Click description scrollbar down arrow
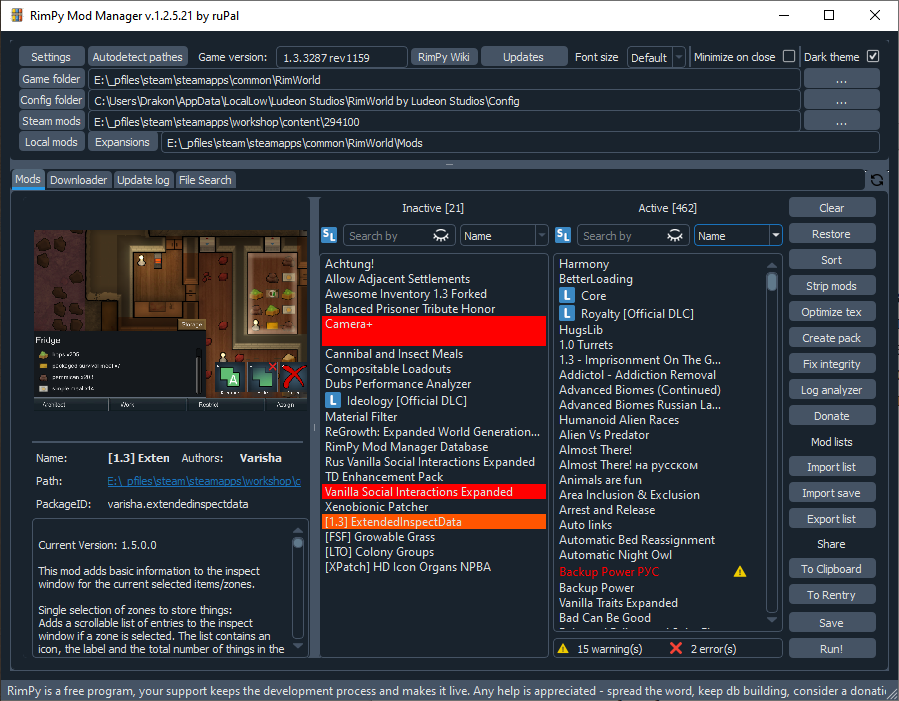 click(x=298, y=647)
